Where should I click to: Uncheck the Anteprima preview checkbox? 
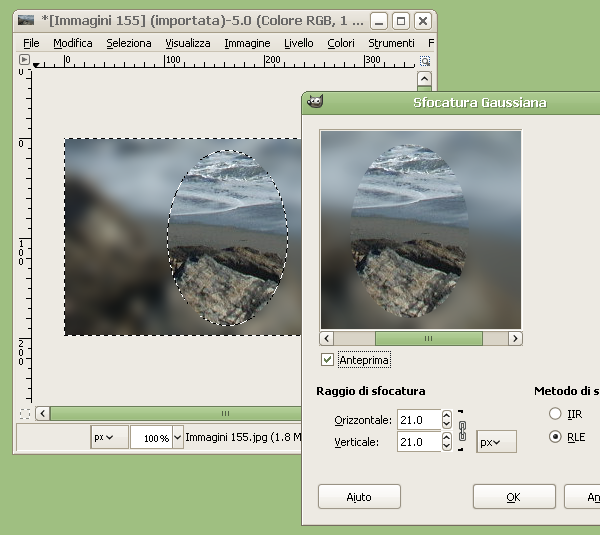pyautogui.click(x=327, y=359)
